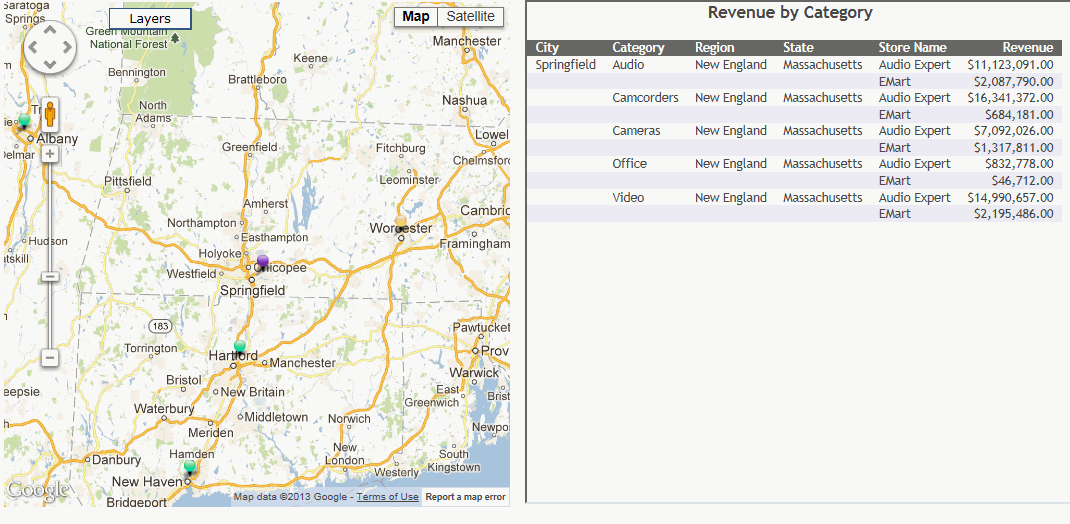Click Audio Expert in the Video row
Image resolution: width=1070 pixels, height=524 pixels.
tap(914, 198)
